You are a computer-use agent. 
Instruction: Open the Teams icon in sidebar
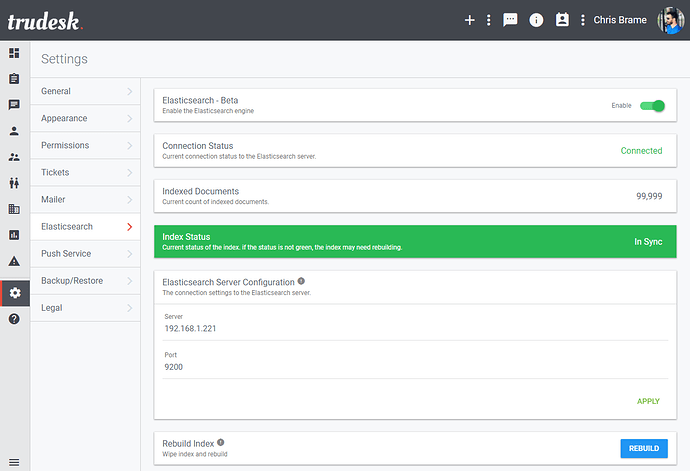click(x=14, y=183)
